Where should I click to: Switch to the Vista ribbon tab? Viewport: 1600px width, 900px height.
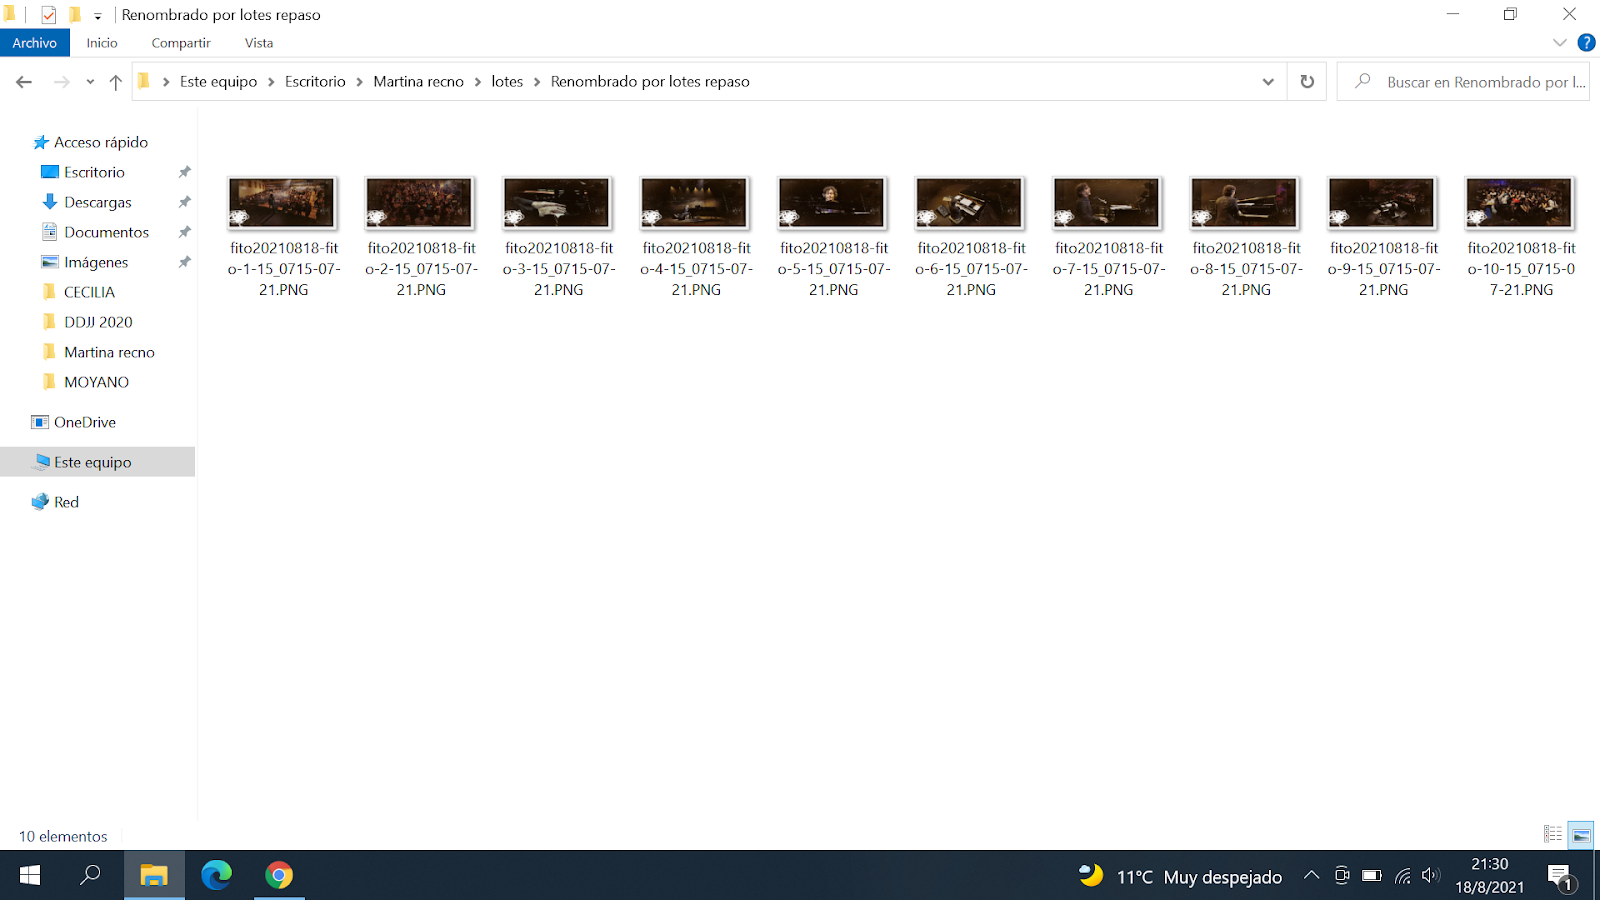259,43
